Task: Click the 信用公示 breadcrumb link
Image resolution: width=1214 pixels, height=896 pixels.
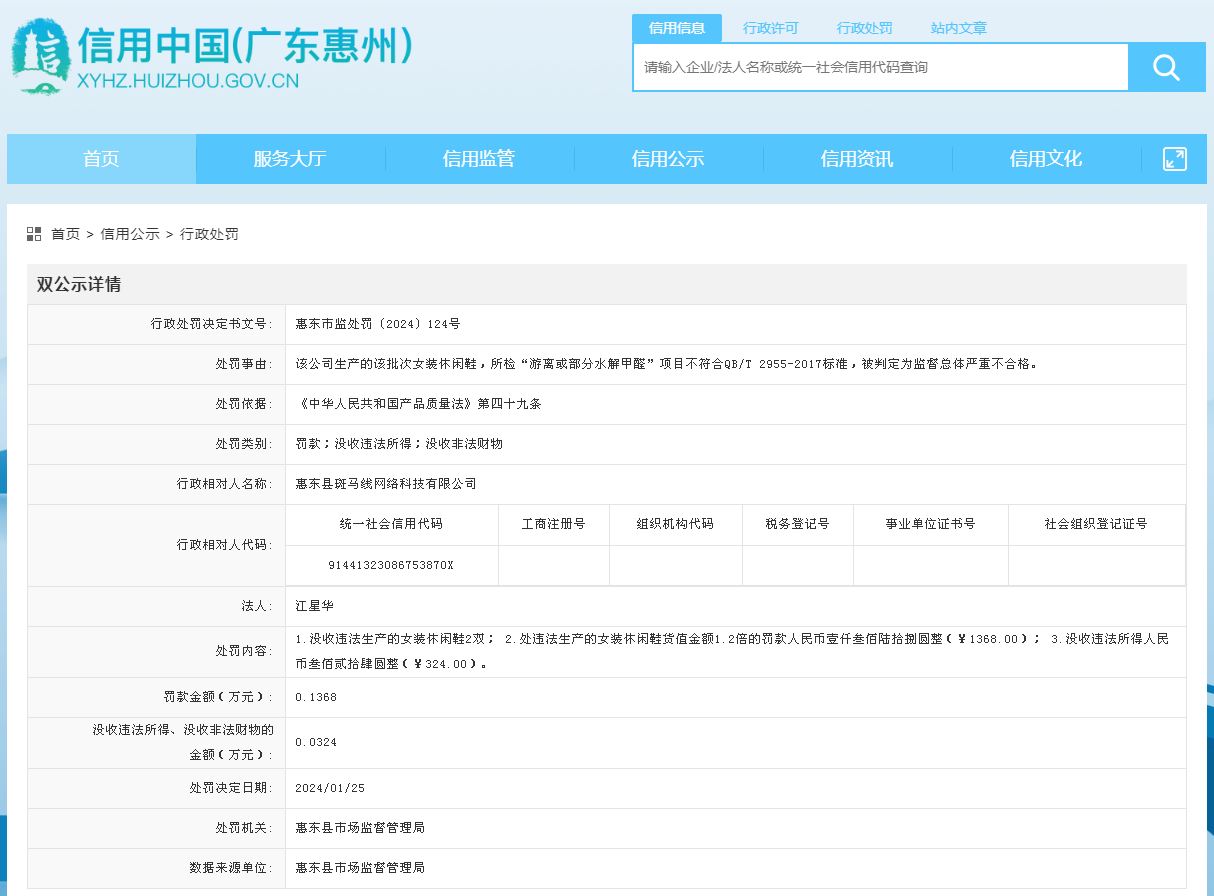Action: [x=130, y=234]
